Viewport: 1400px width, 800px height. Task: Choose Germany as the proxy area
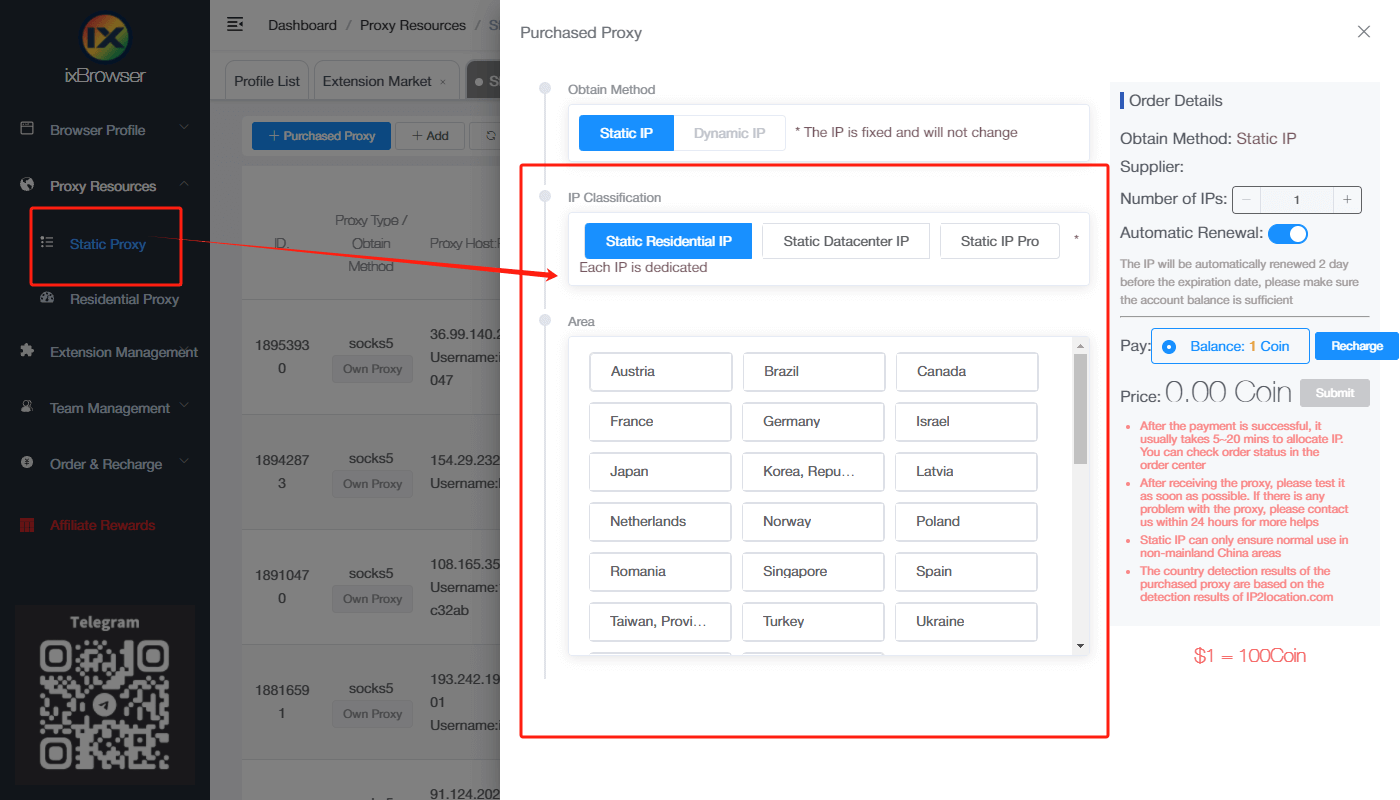(x=813, y=421)
